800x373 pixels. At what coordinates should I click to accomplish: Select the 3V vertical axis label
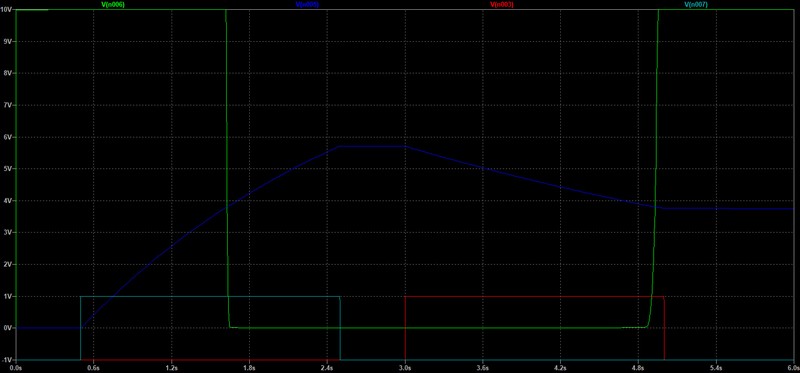(9, 233)
